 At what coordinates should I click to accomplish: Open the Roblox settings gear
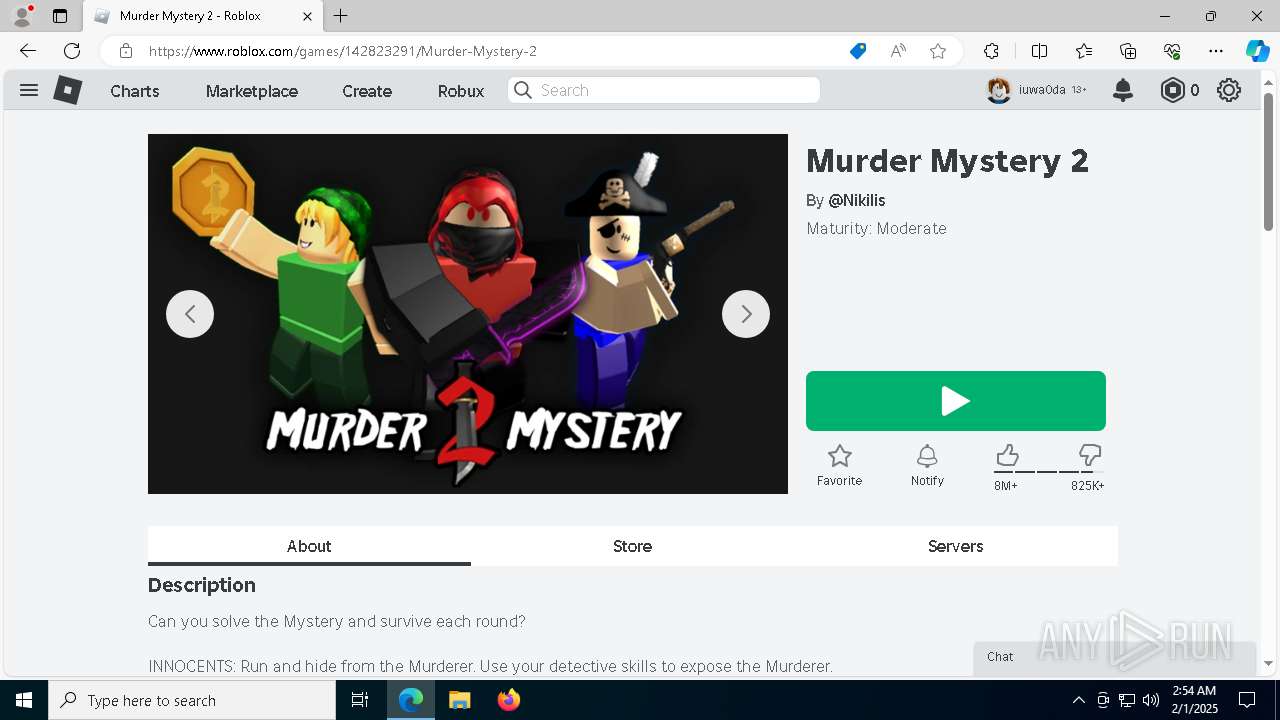click(x=1229, y=90)
